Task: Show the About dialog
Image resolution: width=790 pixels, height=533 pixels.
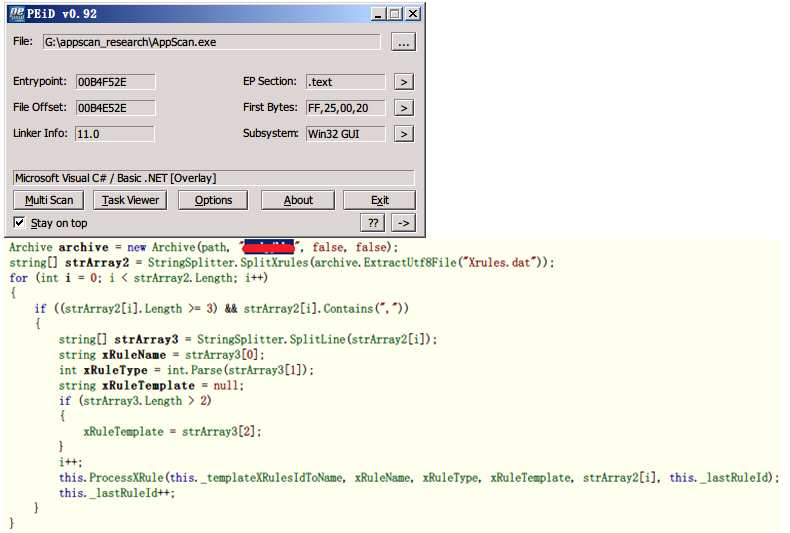Action: pyautogui.click(x=298, y=200)
